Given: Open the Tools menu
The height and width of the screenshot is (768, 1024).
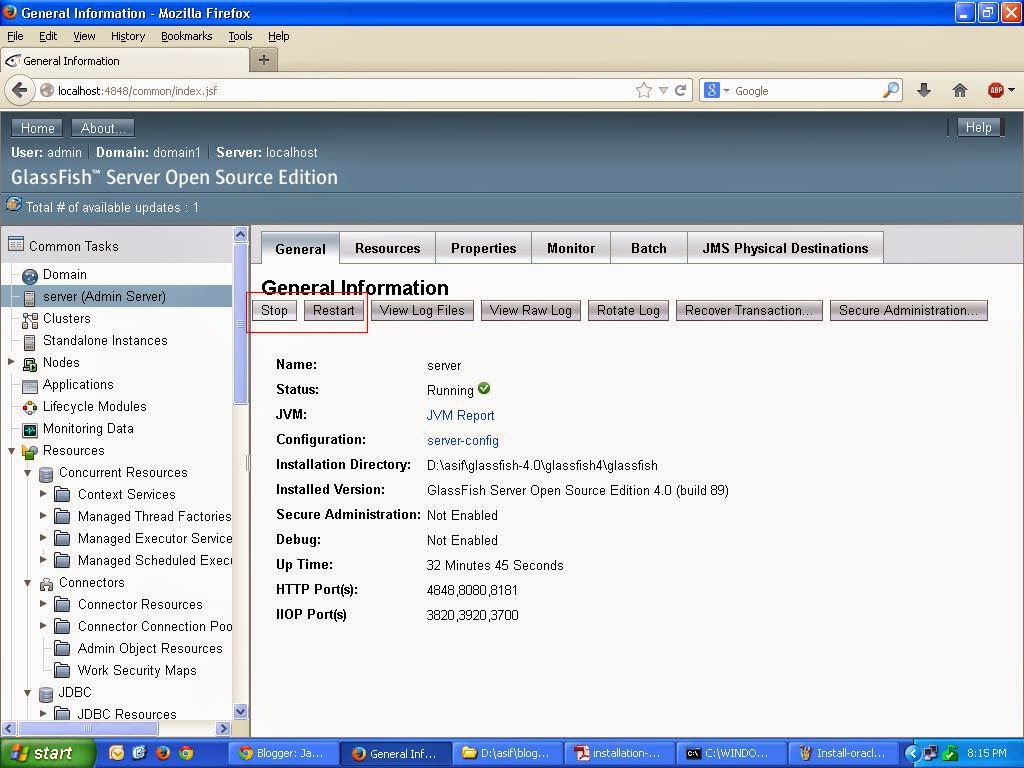Looking at the screenshot, I should (240, 36).
